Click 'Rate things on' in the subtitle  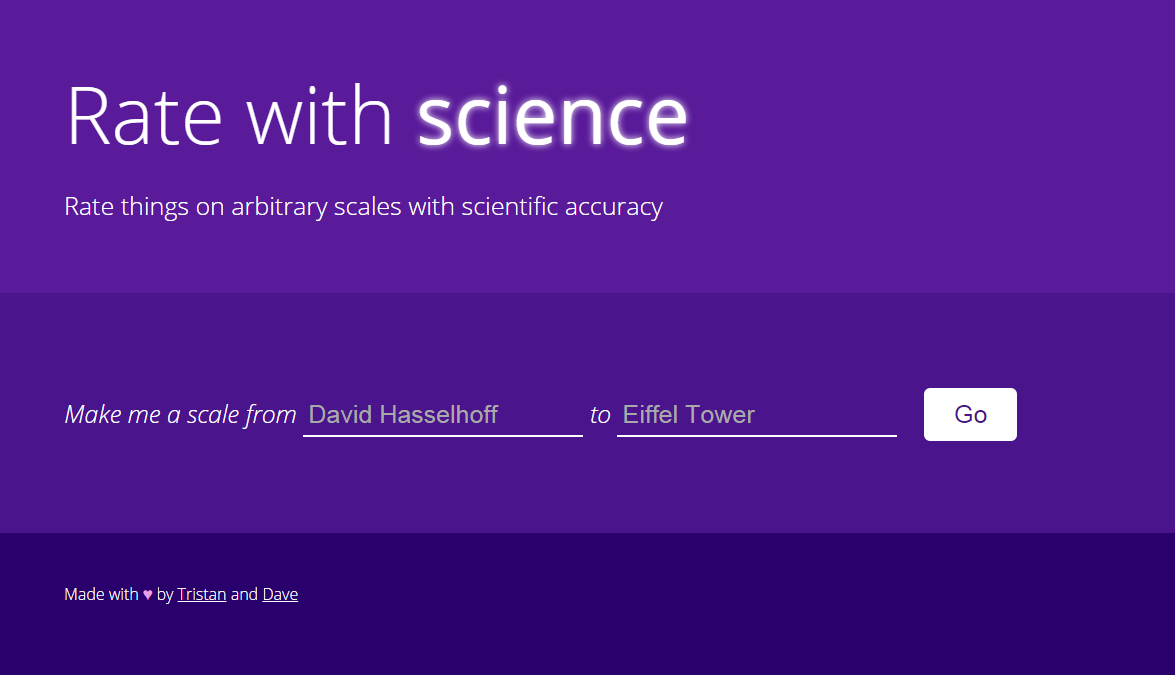145,206
